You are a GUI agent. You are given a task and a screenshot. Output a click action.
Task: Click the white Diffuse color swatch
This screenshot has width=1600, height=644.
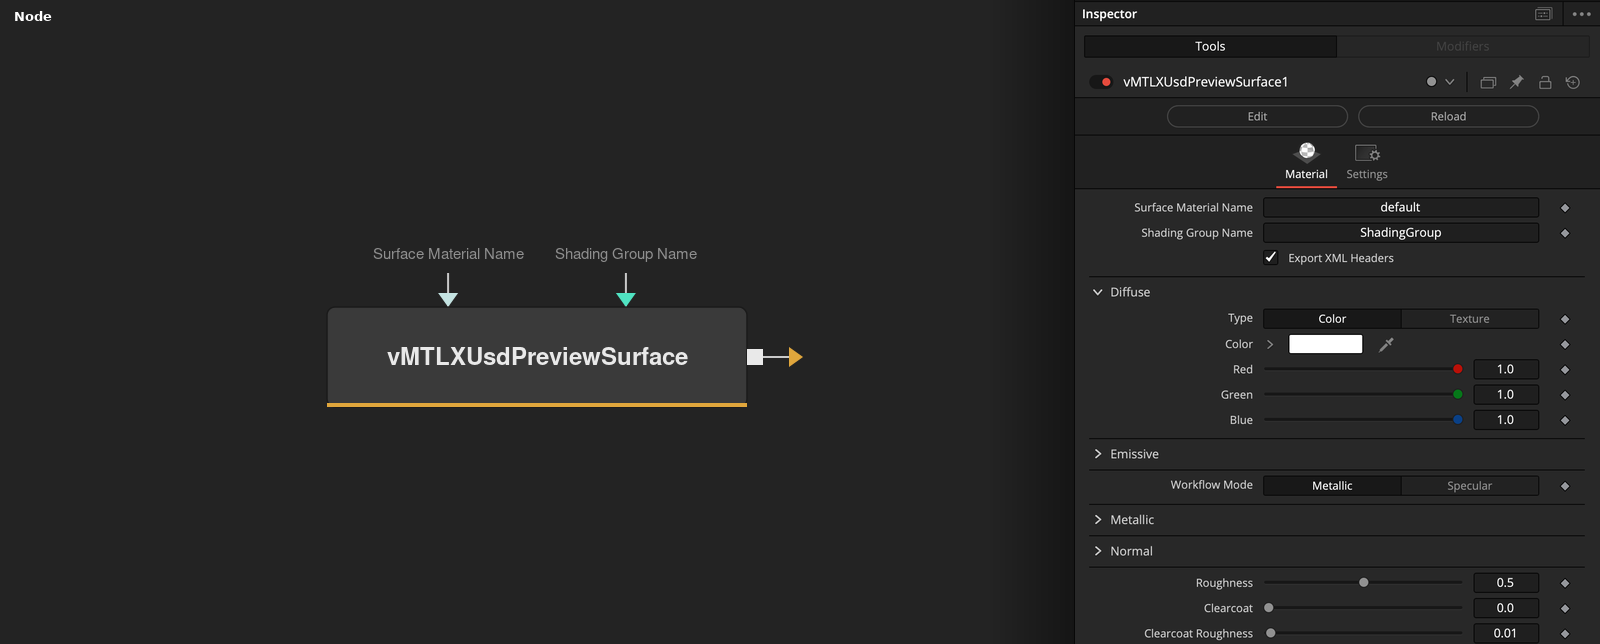pyautogui.click(x=1325, y=344)
